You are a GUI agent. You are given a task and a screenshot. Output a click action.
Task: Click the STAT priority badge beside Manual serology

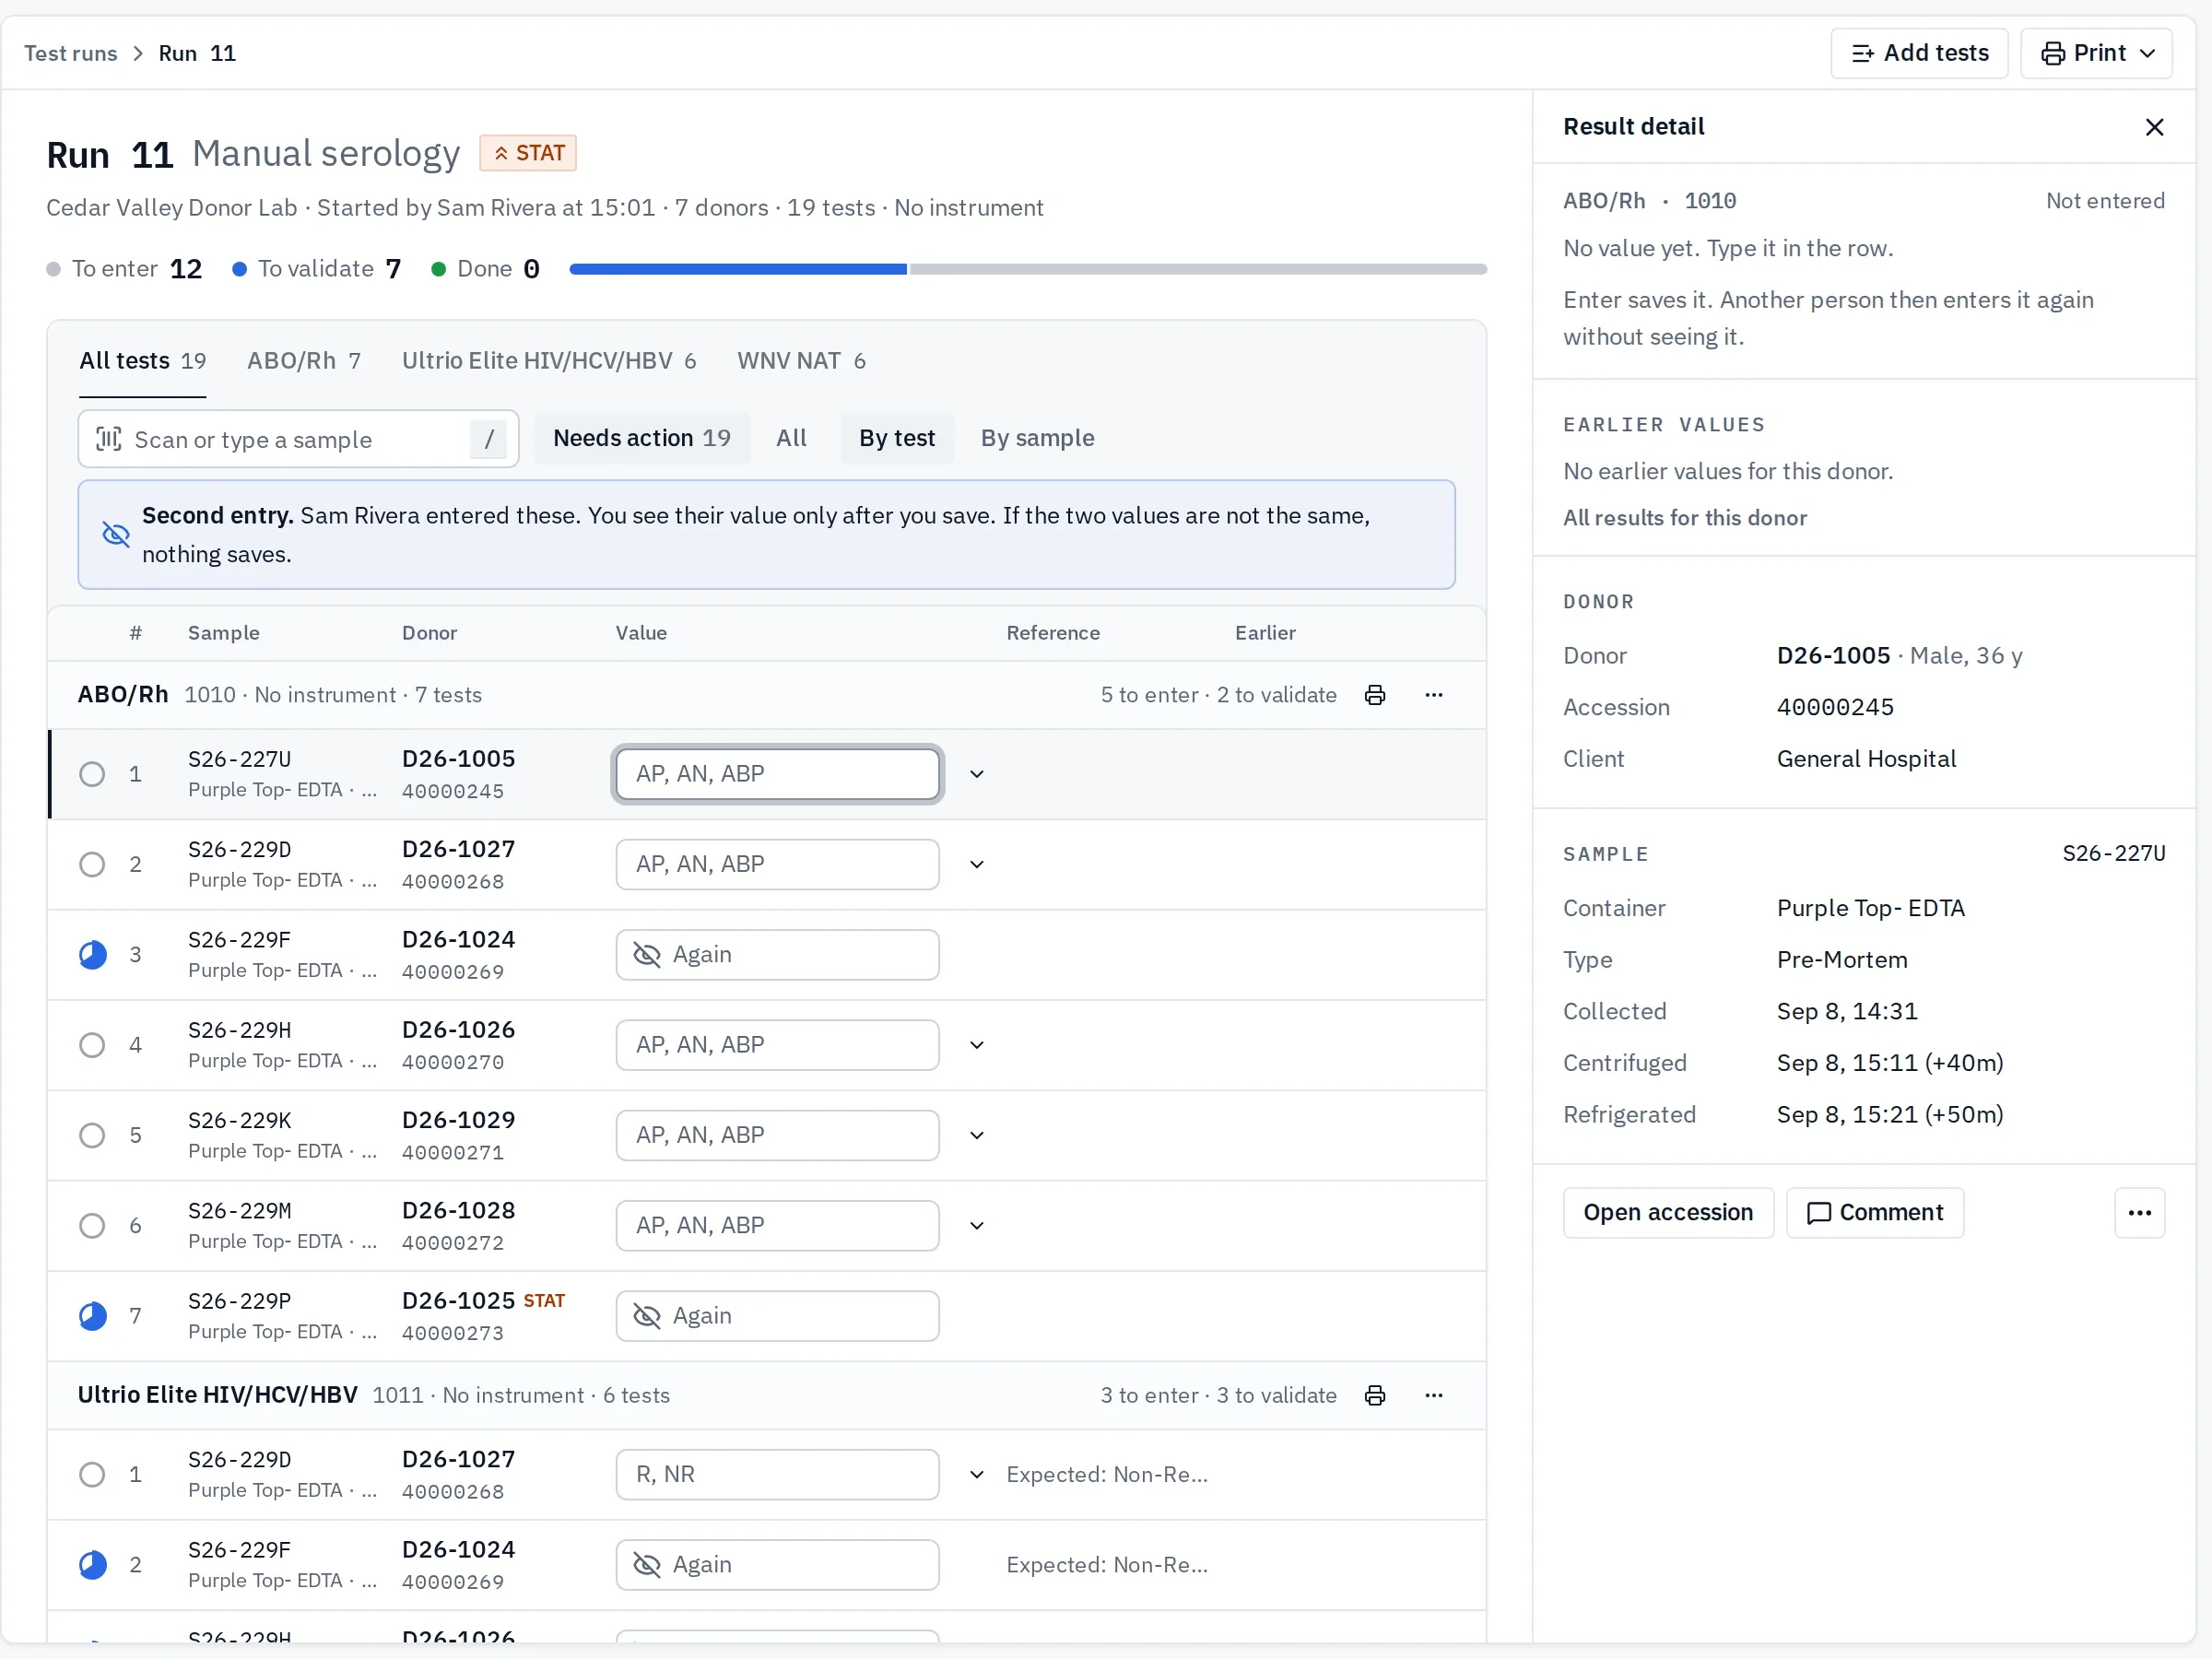click(528, 153)
